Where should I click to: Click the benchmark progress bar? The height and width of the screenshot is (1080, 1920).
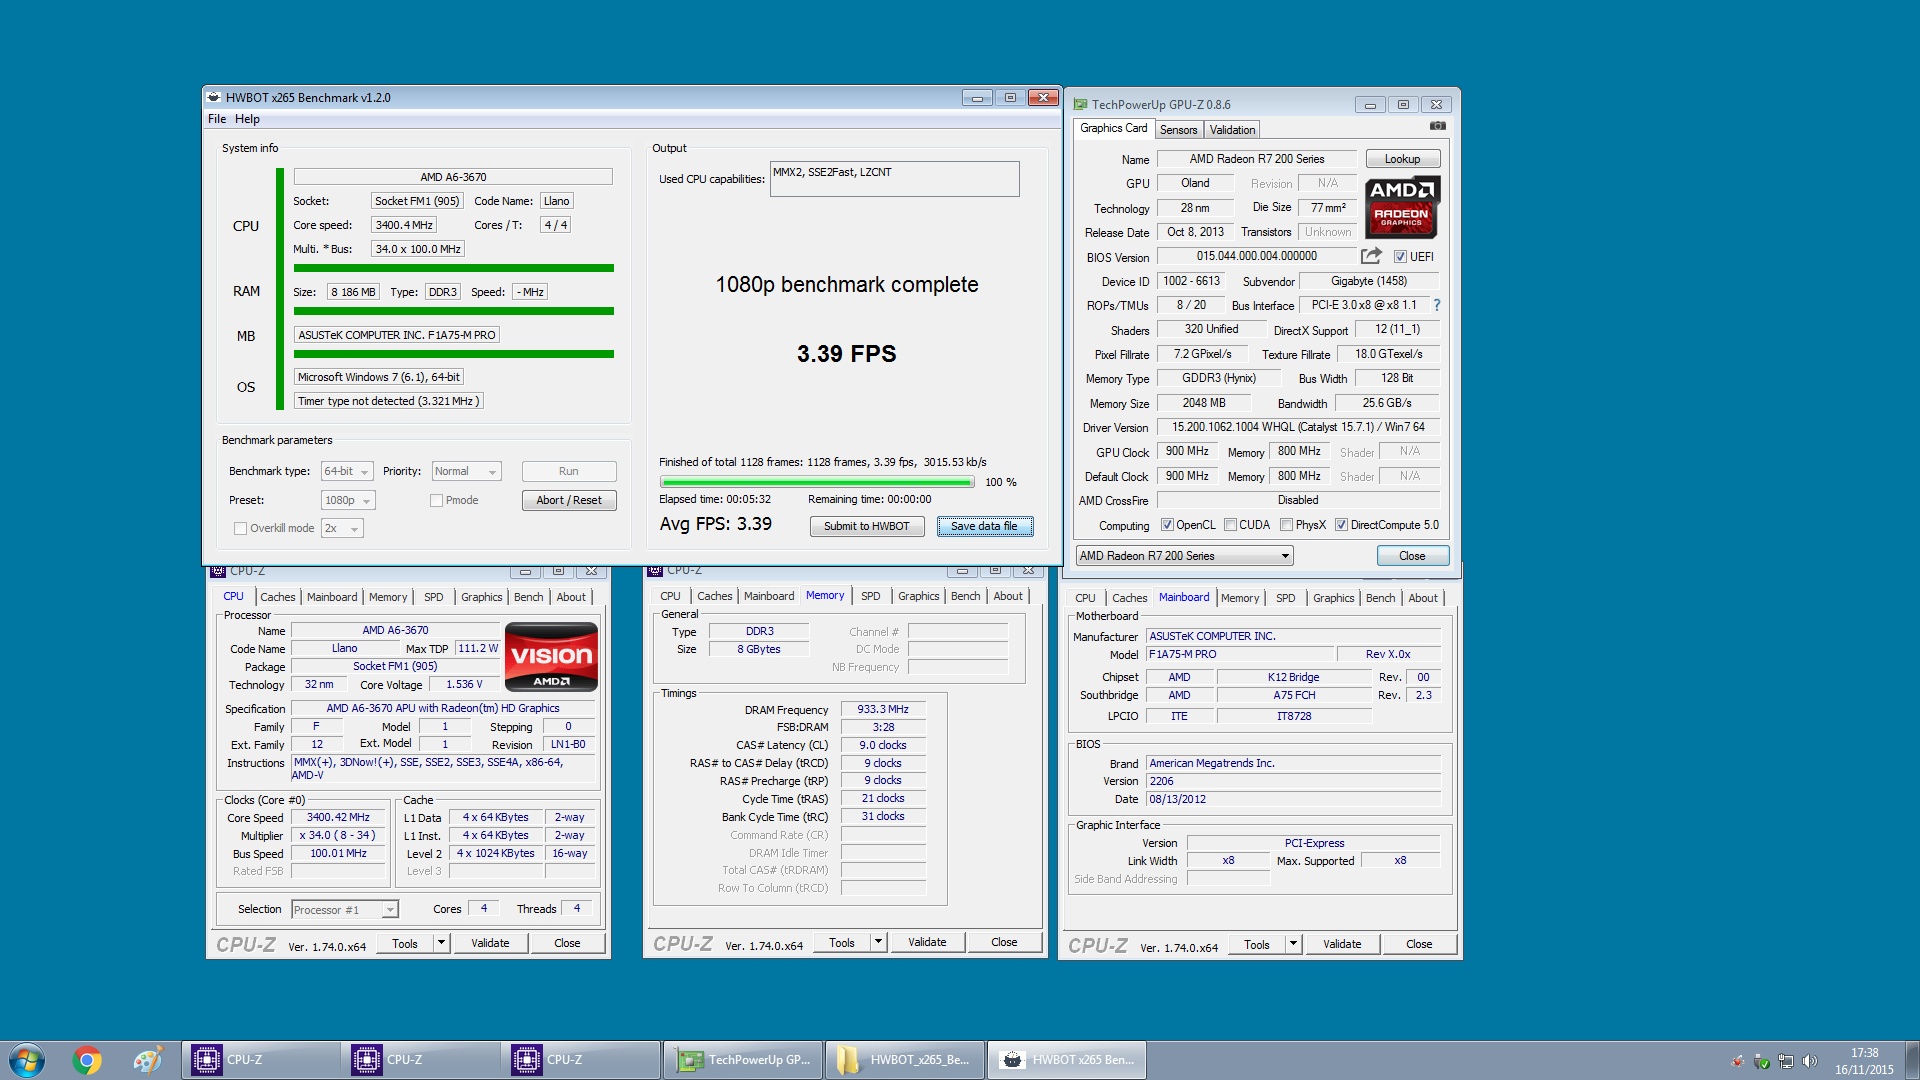817,482
